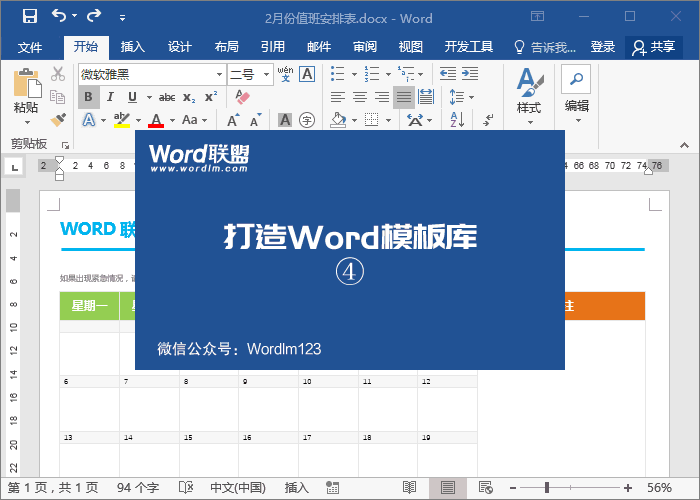700x500 pixels.
Task: Switch to the 布局 ribbon tab
Action: point(226,46)
